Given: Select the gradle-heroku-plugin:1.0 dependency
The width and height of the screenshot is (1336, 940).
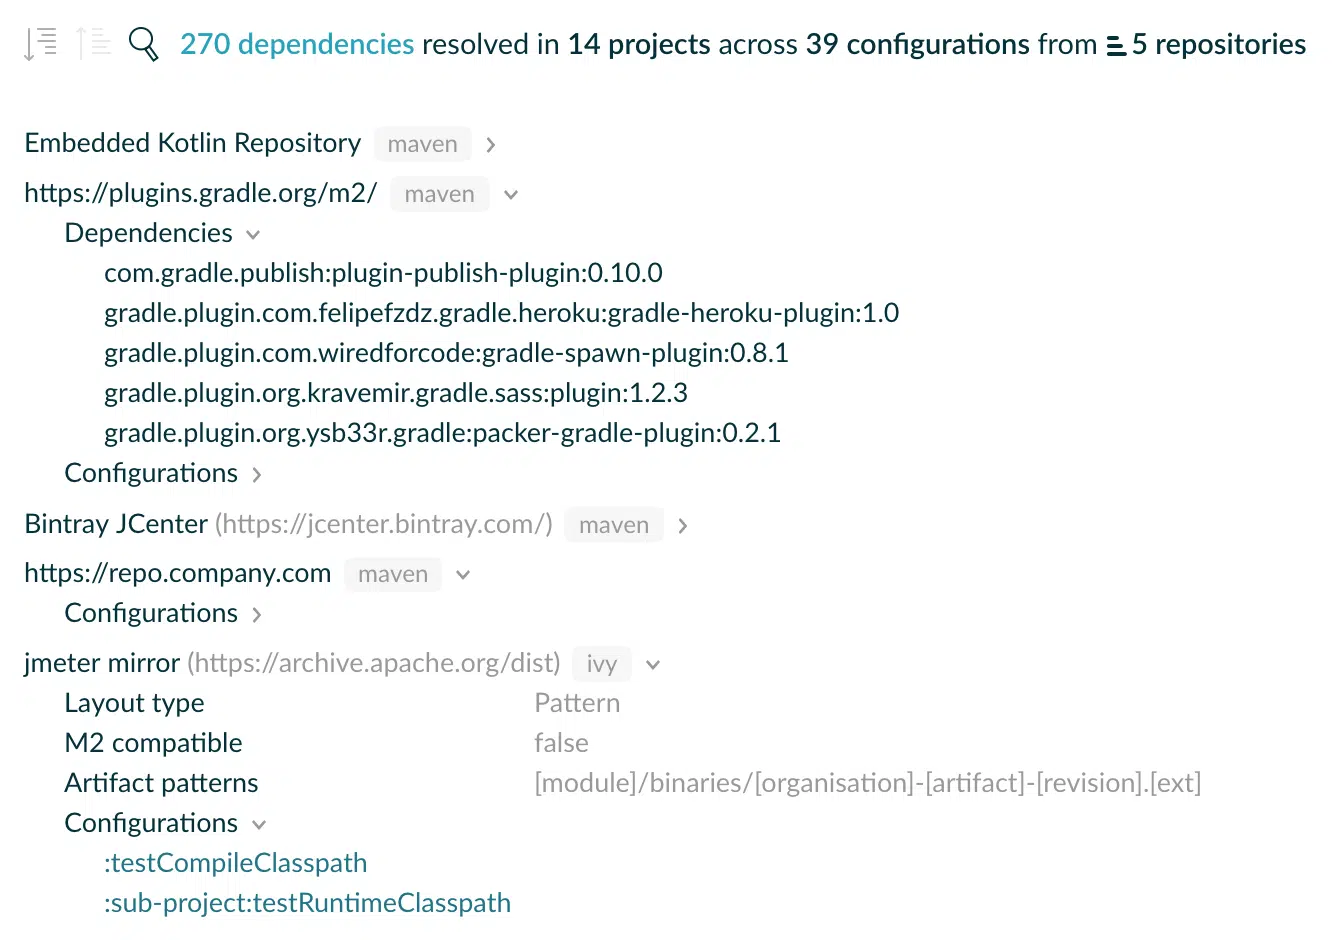Looking at the screenshot, I should (502, 313).
